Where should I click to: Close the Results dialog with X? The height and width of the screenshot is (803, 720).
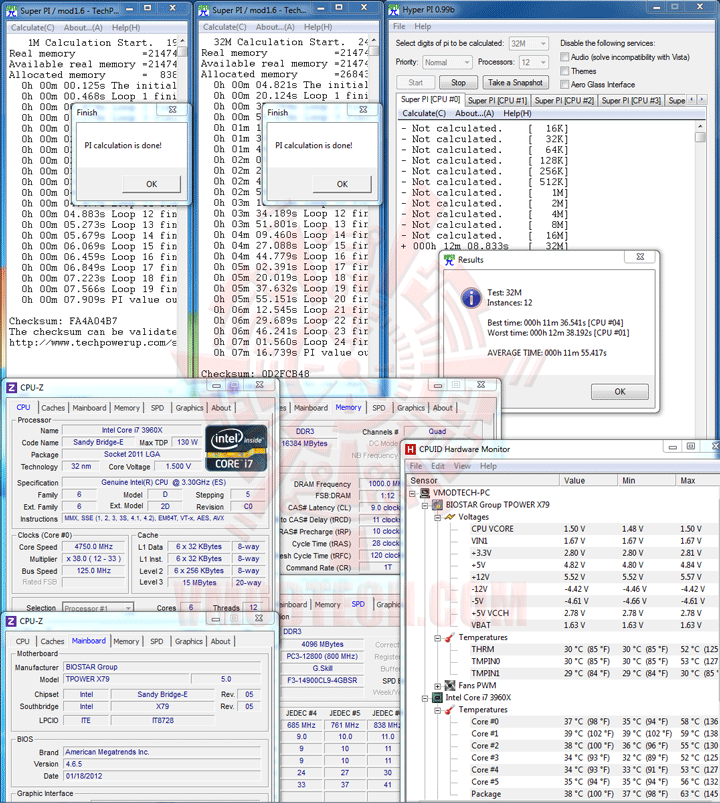point(640,257)
